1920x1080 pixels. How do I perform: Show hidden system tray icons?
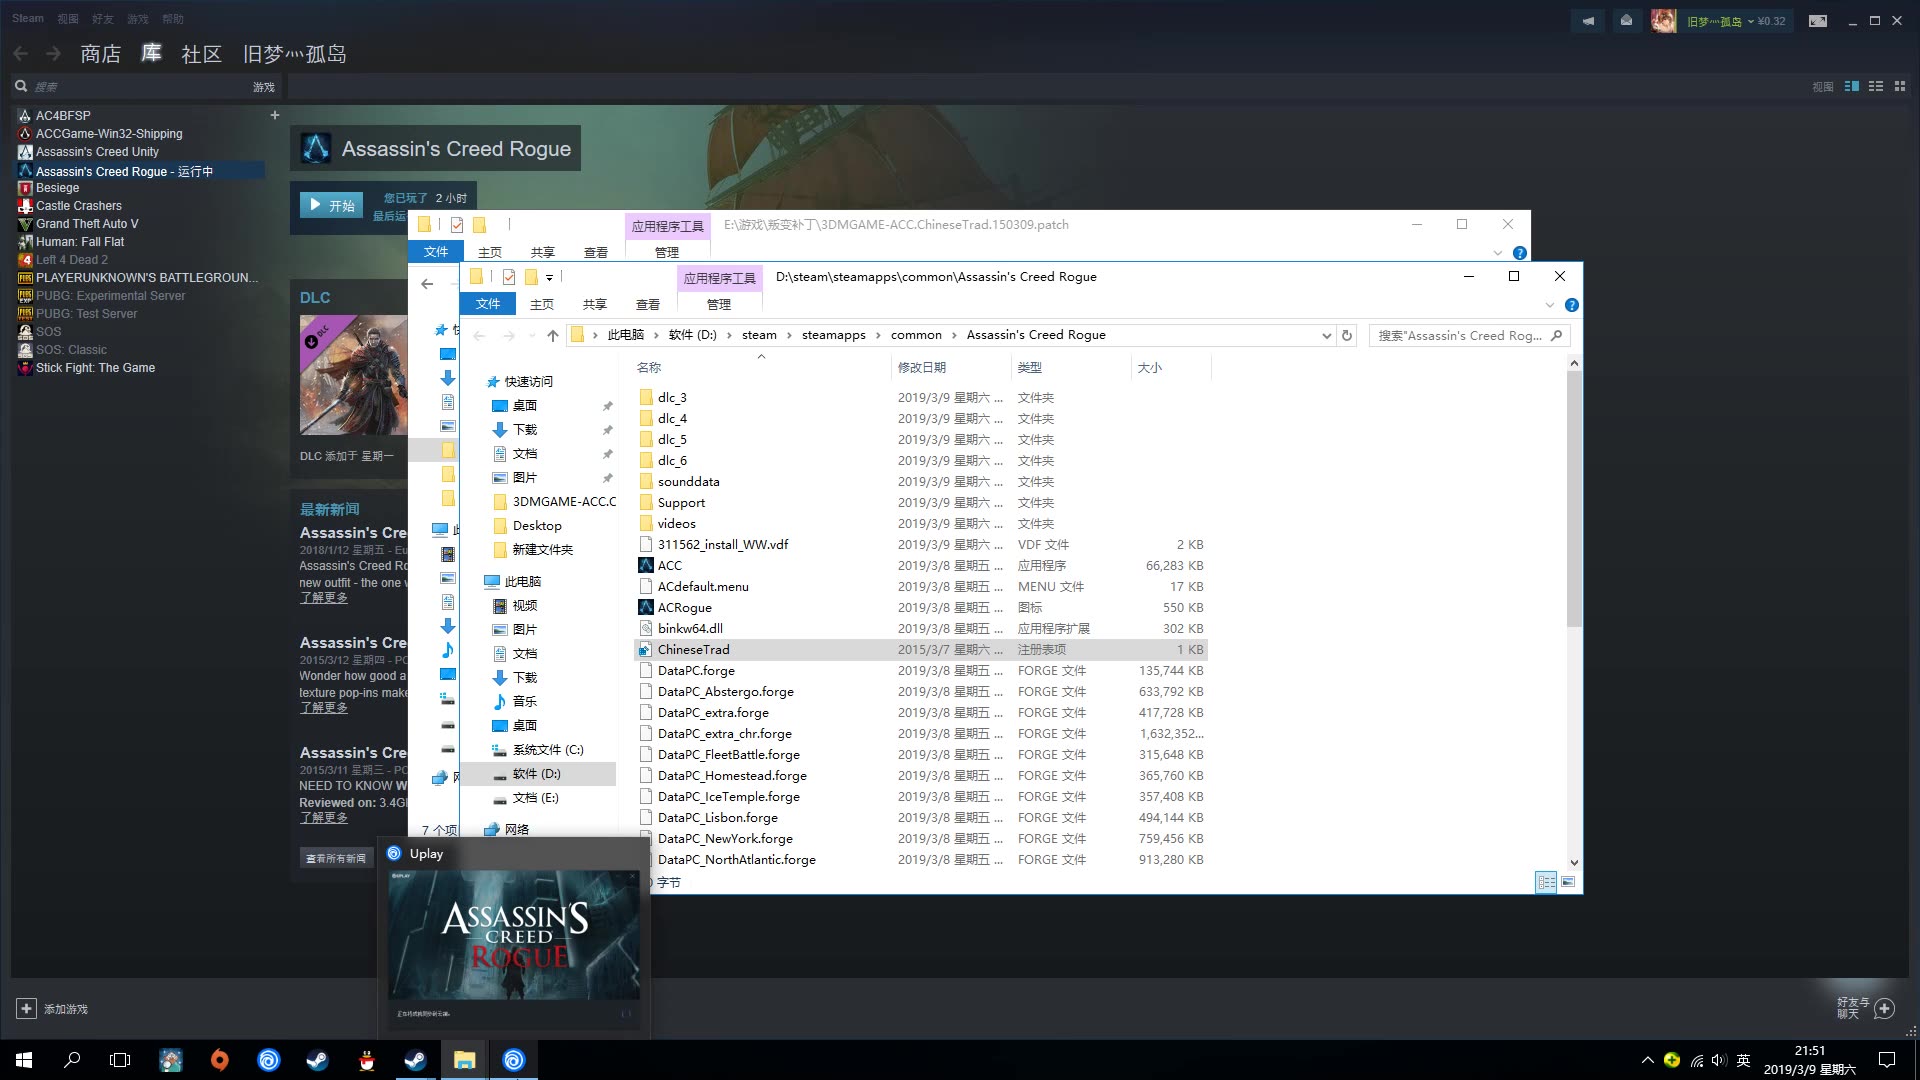pyautogui.click(x=1647, y=1060)
